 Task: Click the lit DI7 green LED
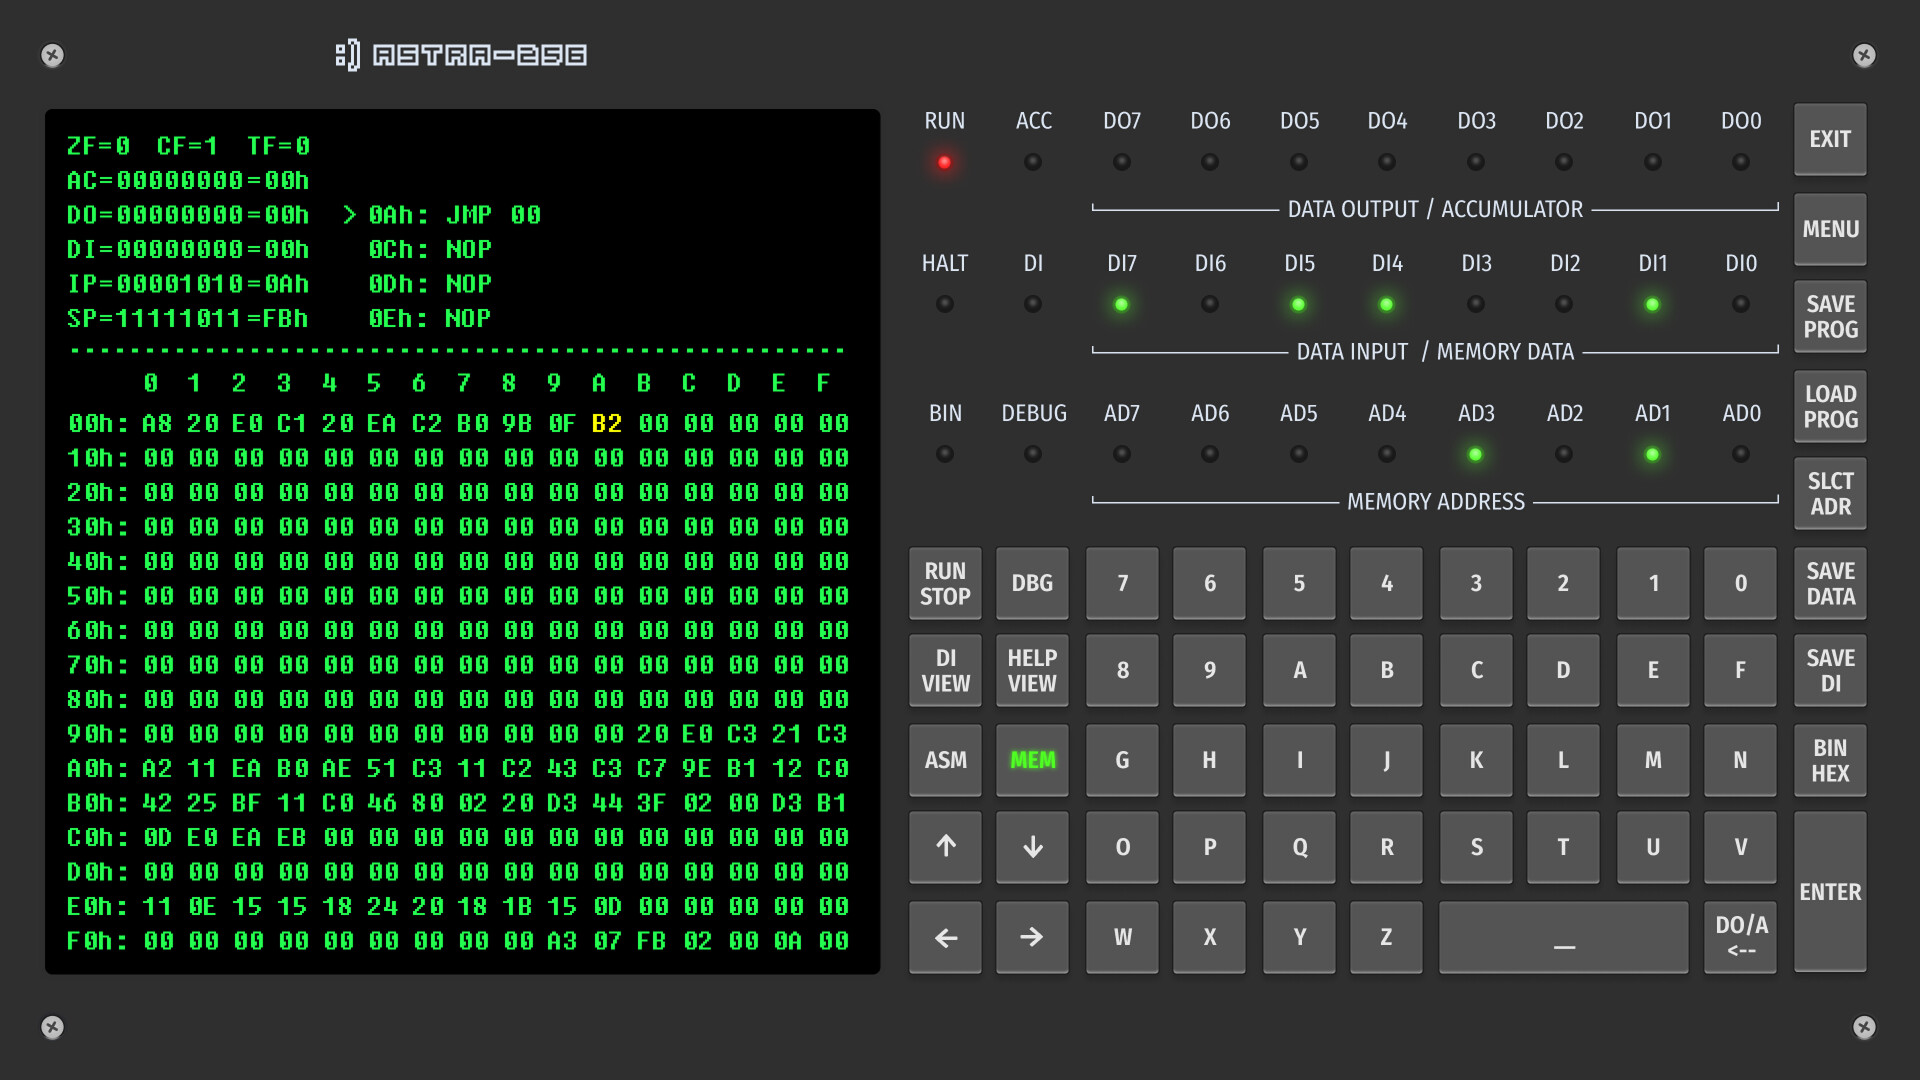[1121, 304]
